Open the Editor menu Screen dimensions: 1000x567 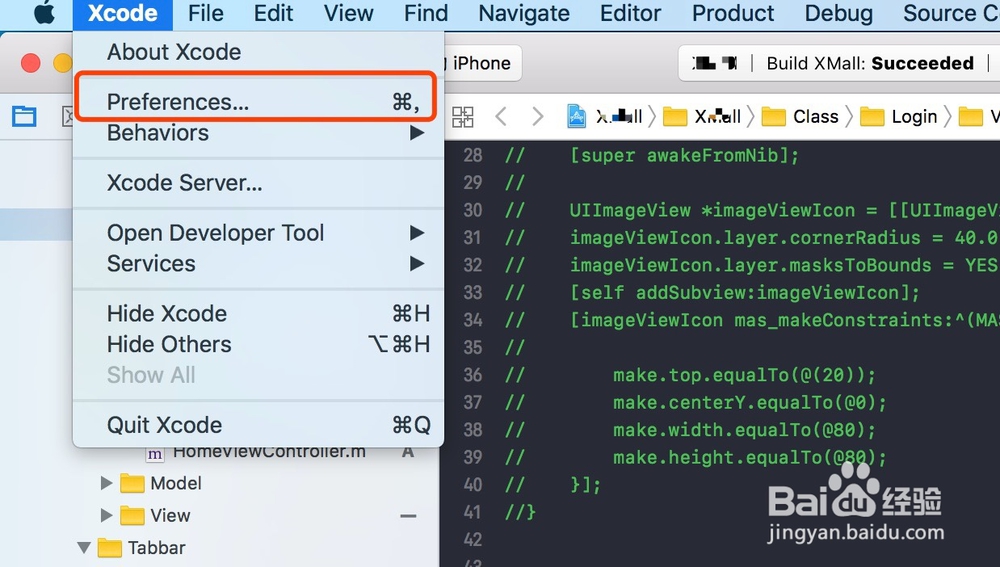point(631,13)
